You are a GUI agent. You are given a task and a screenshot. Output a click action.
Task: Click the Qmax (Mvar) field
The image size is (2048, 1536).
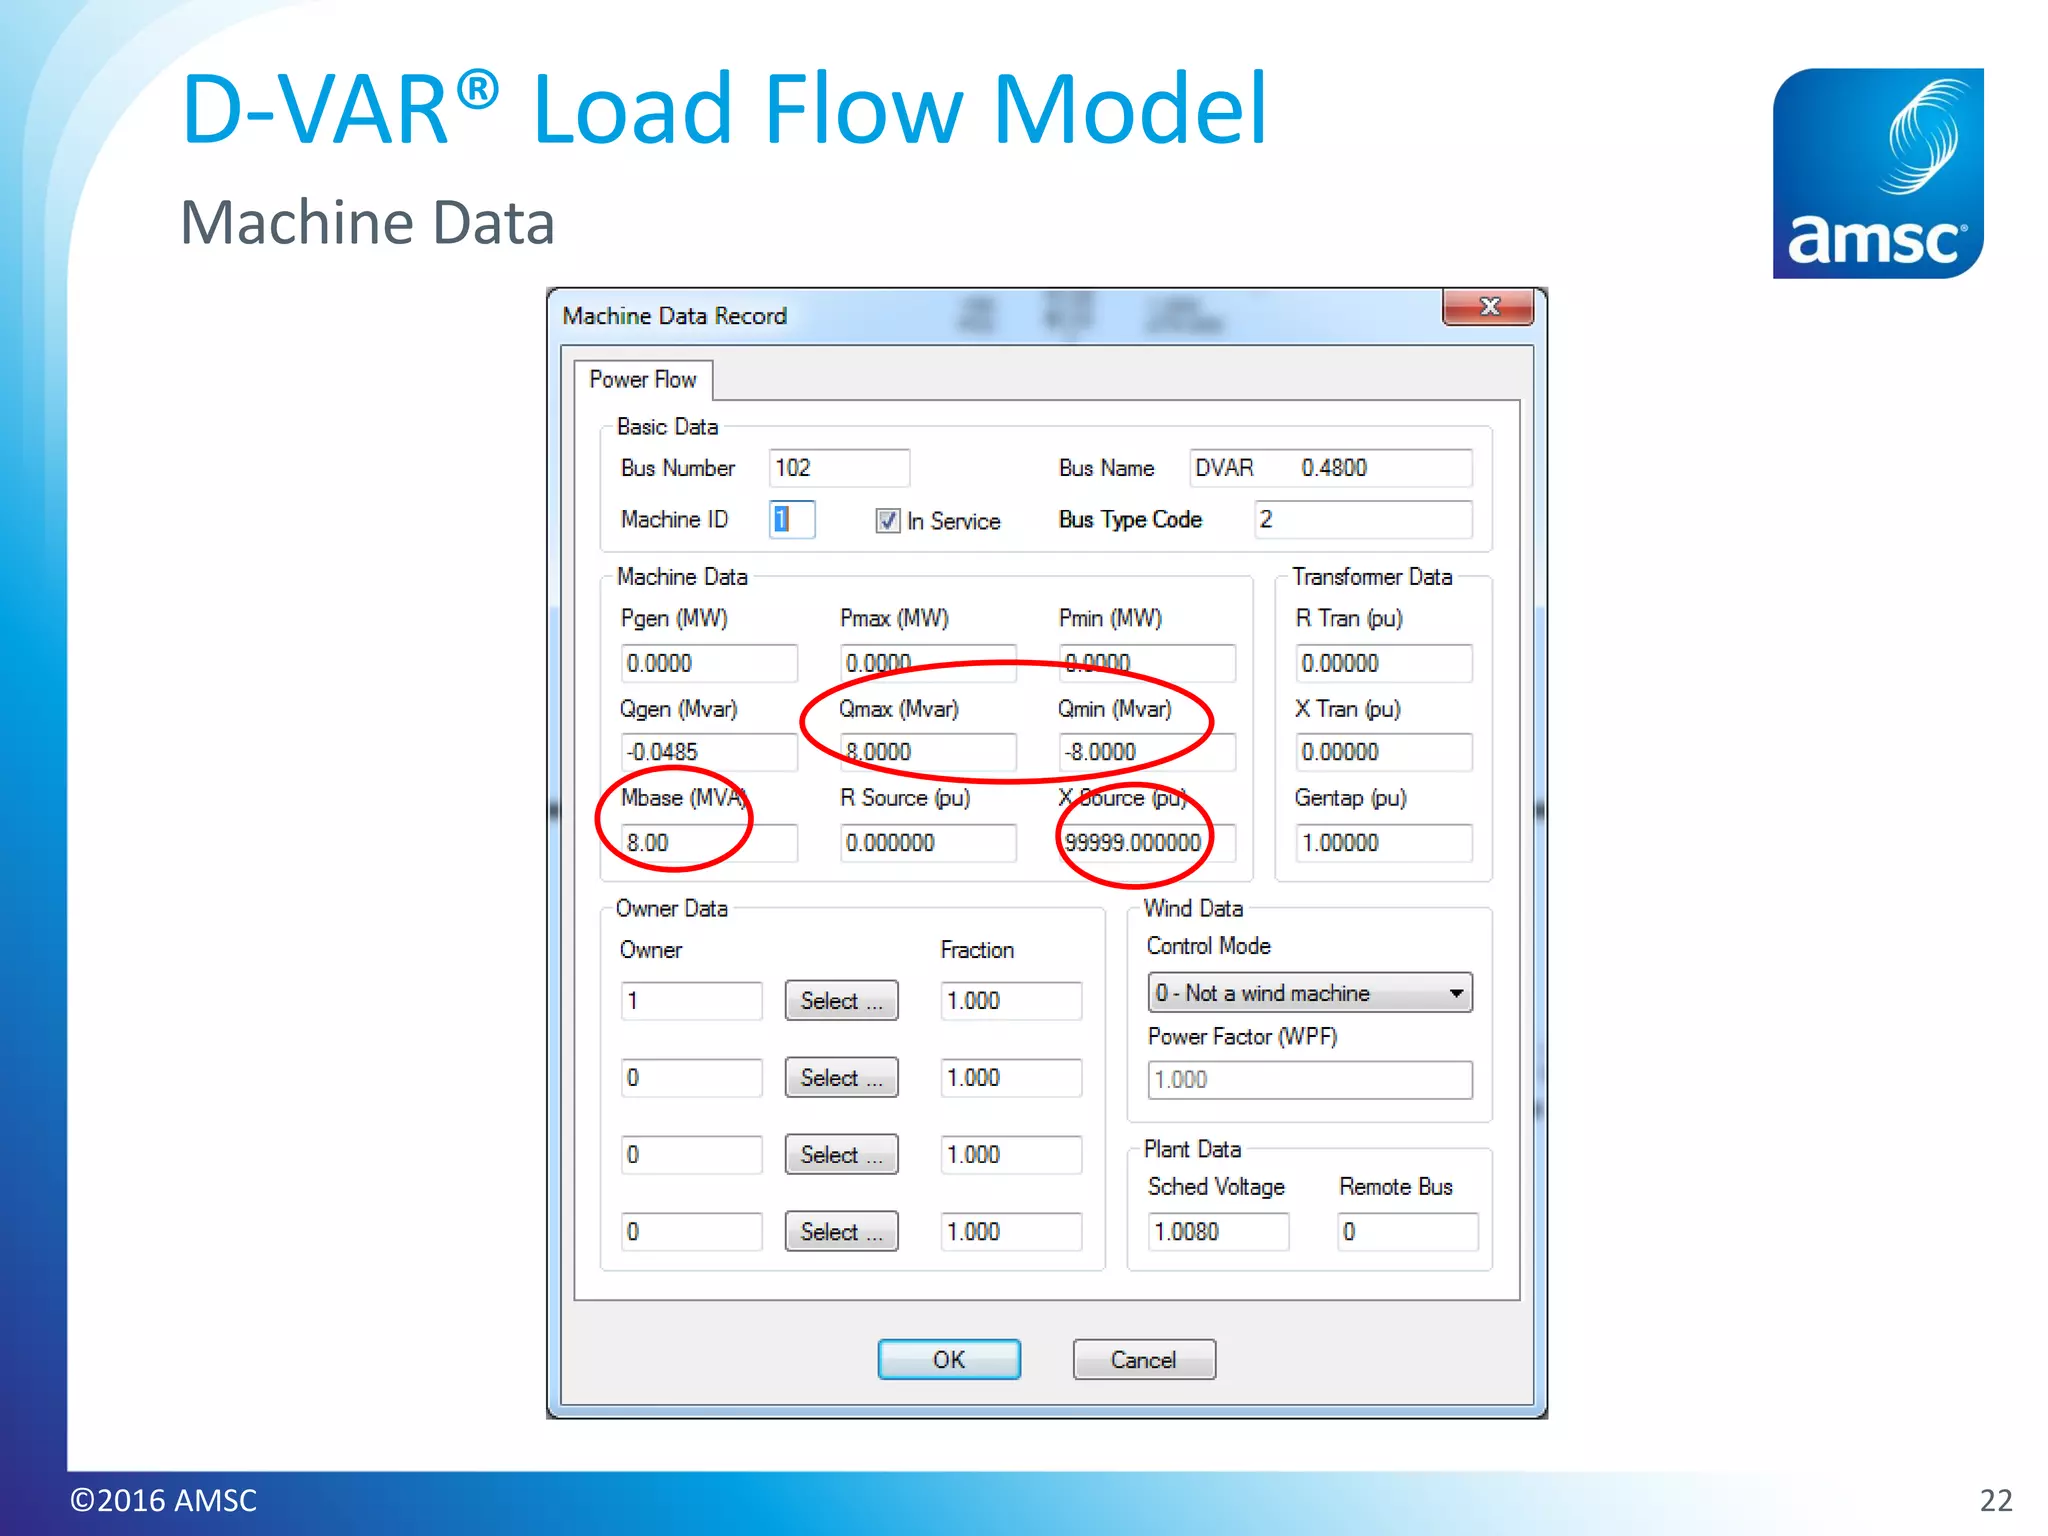(x=928, y=752)
